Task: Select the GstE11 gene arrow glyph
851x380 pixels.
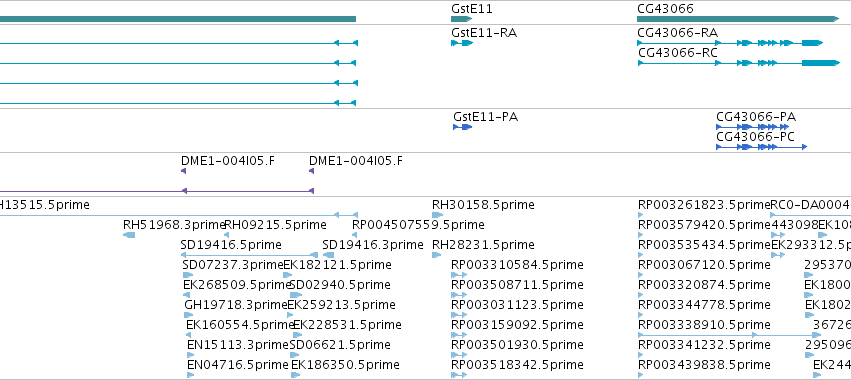Action: click(x=461, y=19)
